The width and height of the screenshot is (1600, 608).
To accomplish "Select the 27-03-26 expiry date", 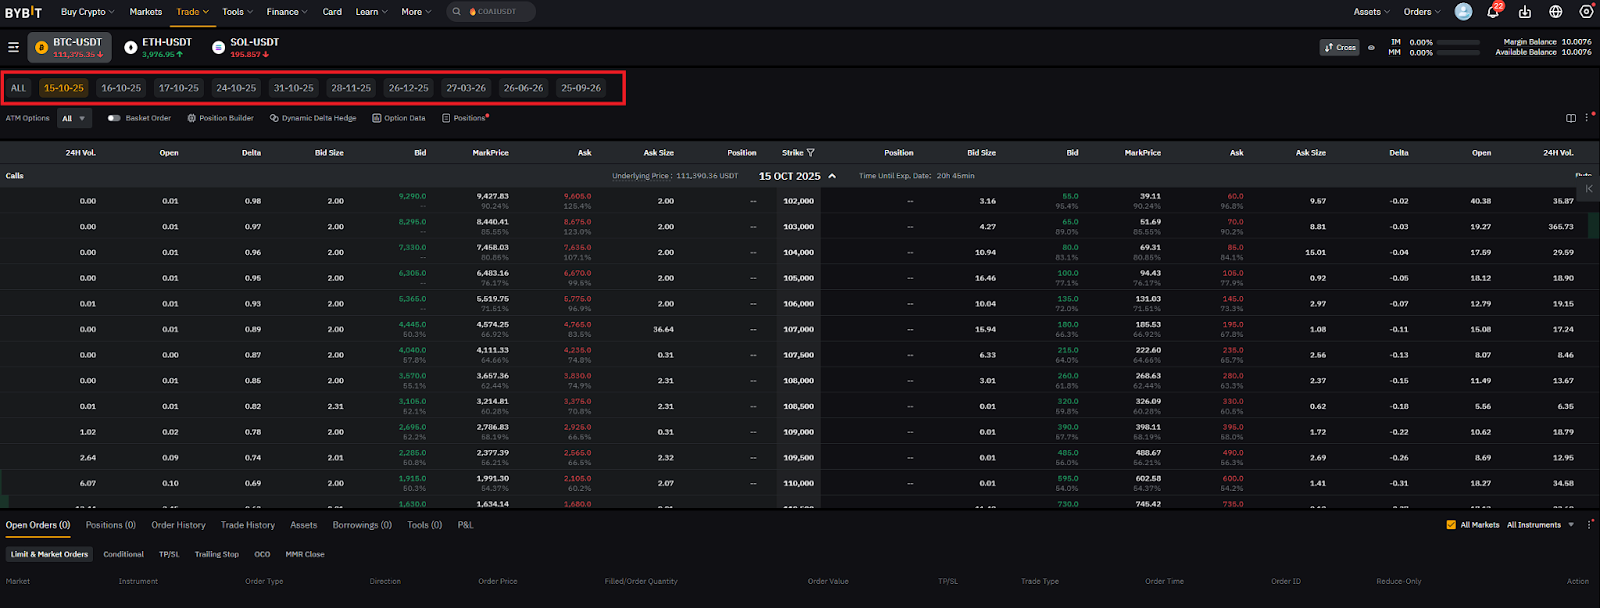I will coord(466,88).
